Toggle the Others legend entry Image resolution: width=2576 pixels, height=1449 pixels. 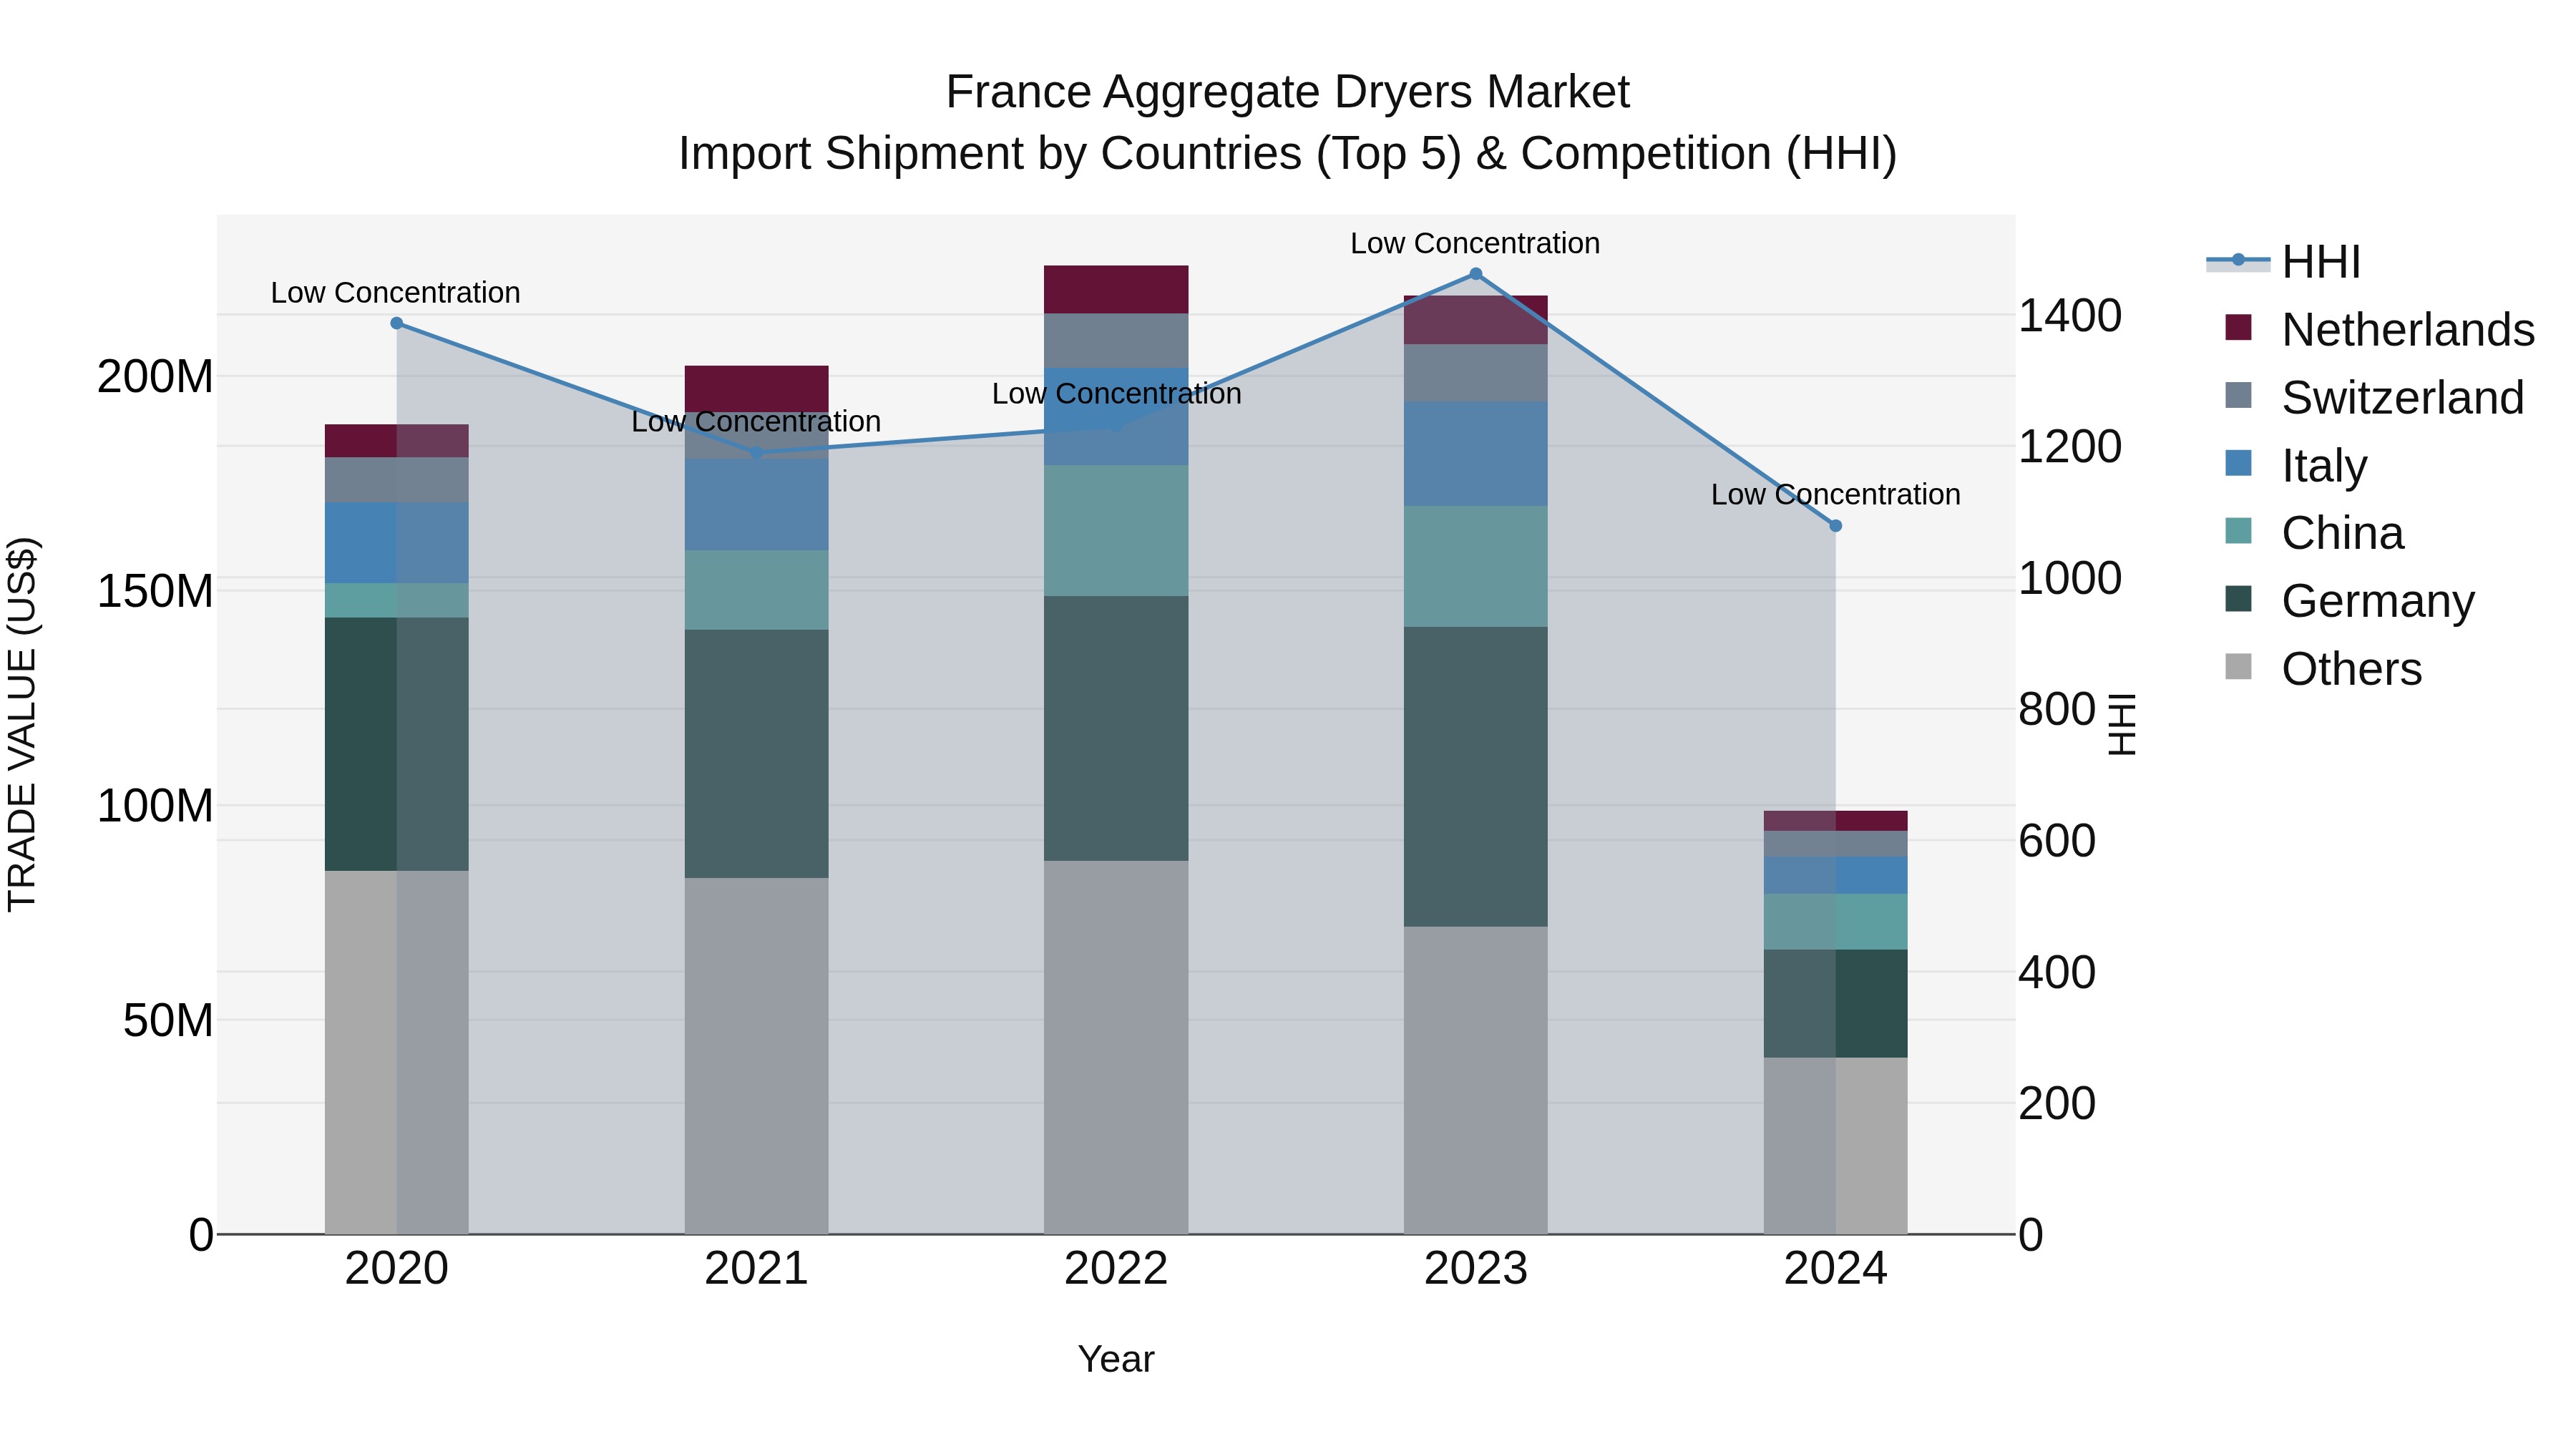pos(2323,669)
